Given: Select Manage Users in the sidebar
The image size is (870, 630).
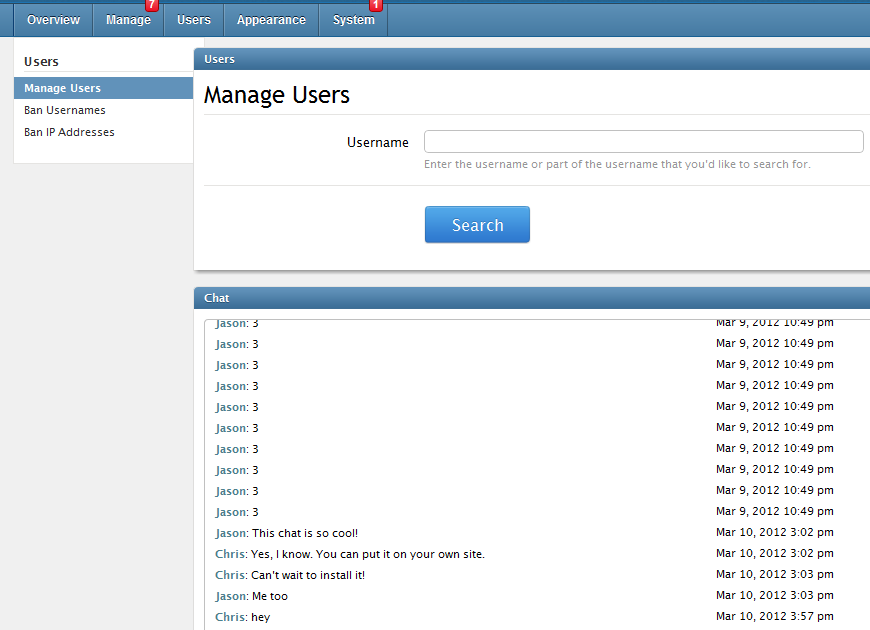Looking at the screenshot, I should [x=62, y=88].
